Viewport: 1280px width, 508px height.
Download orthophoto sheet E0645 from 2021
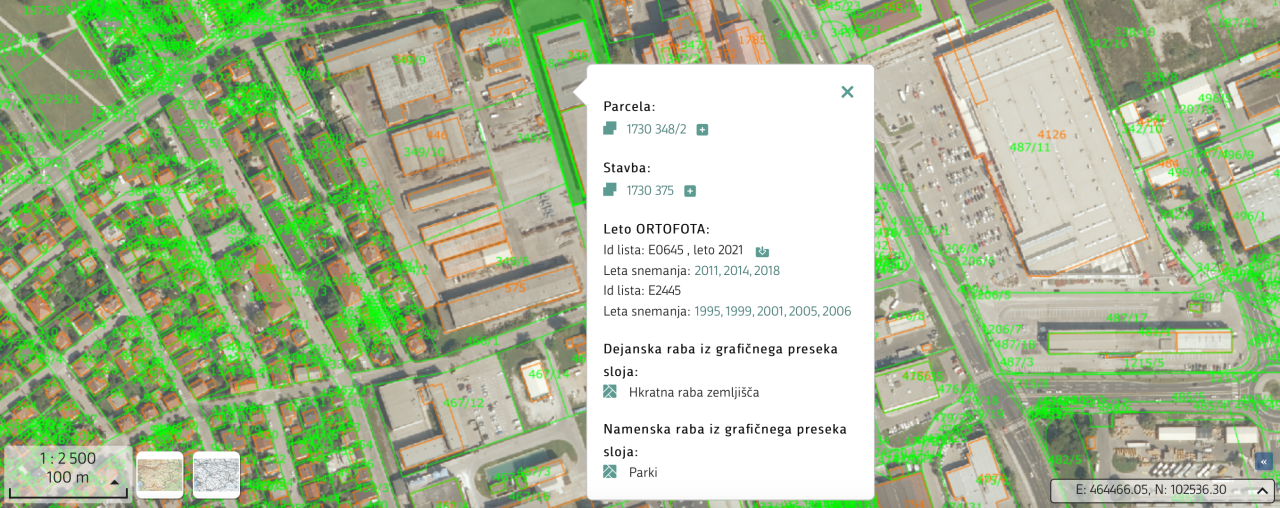click(x=762, y=251)
